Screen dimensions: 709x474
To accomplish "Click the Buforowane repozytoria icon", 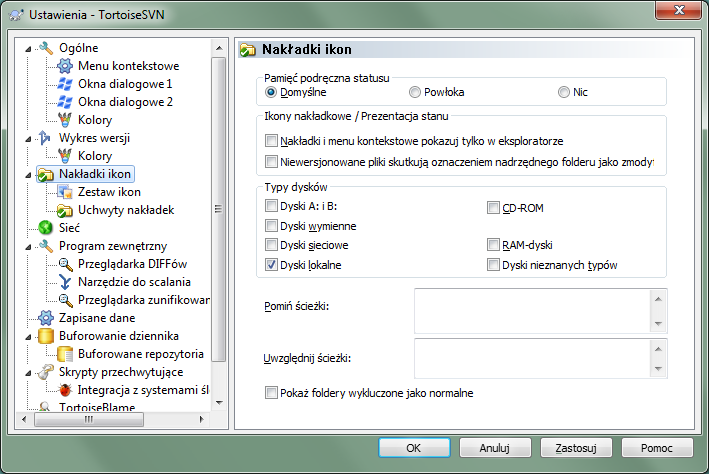I will coord(65,354).
